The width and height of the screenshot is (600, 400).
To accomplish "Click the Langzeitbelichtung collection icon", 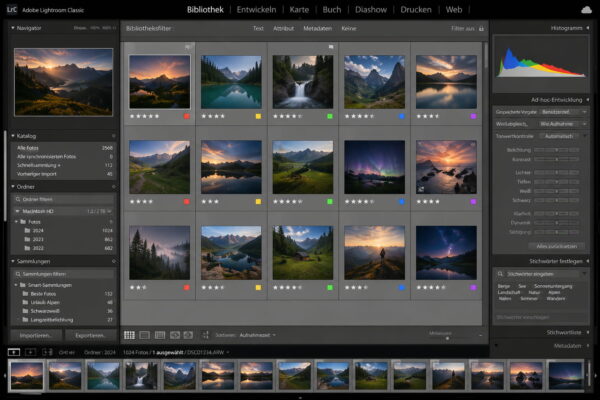I will point(25,320).
